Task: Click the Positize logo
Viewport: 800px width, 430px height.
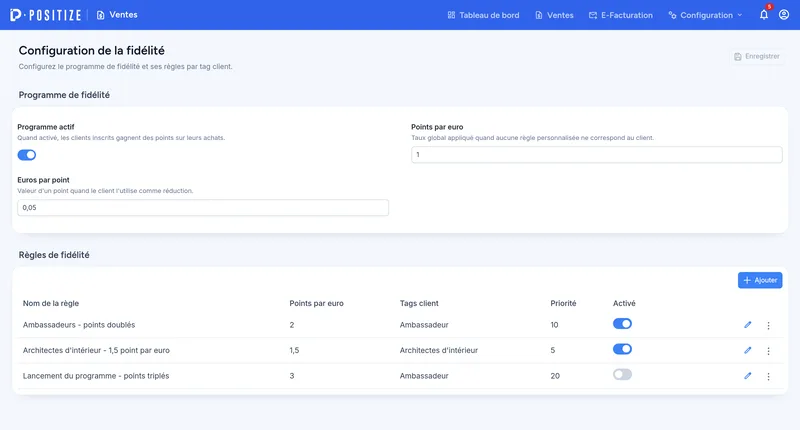Action: 45,15
